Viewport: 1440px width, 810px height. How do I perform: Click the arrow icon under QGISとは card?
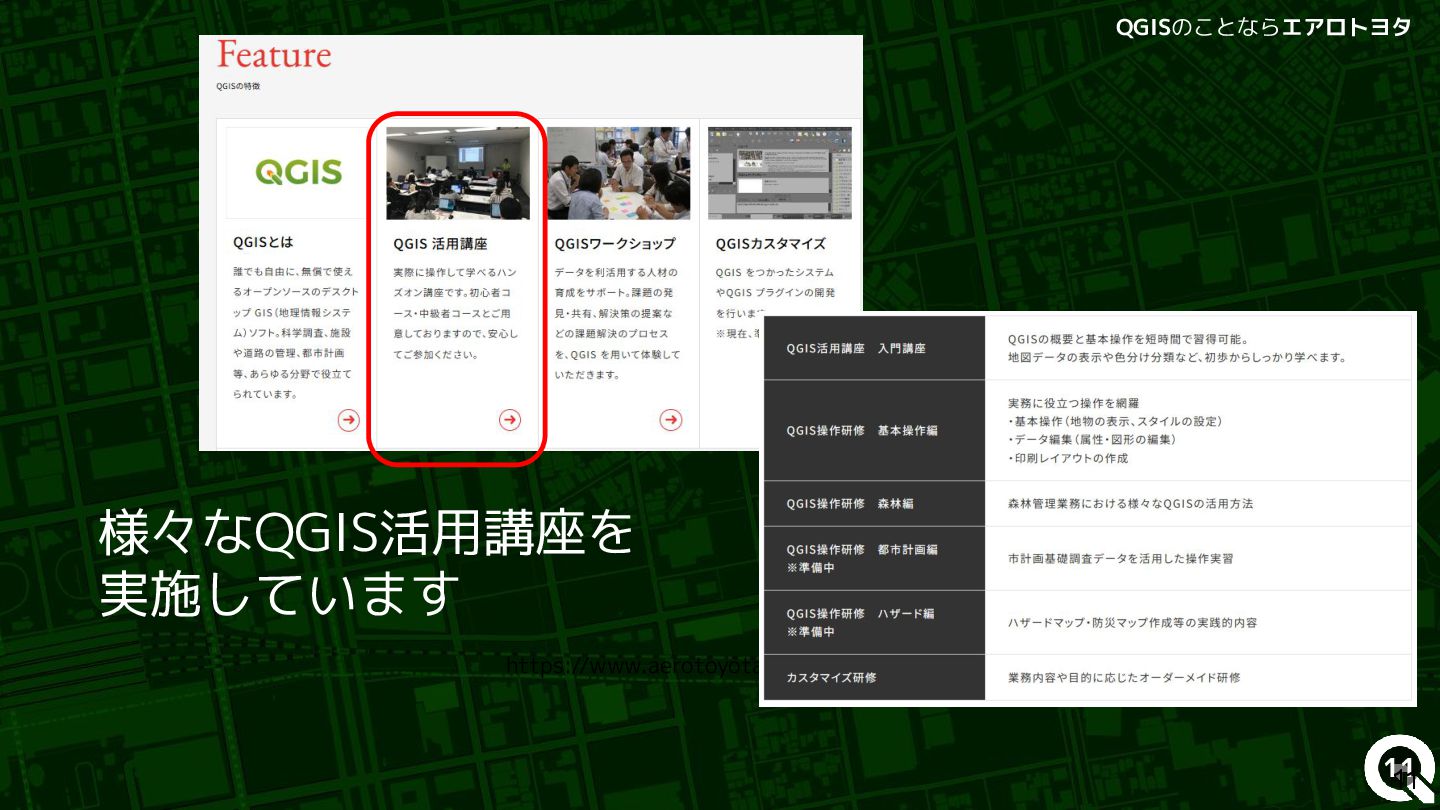(x=348, y=420)
